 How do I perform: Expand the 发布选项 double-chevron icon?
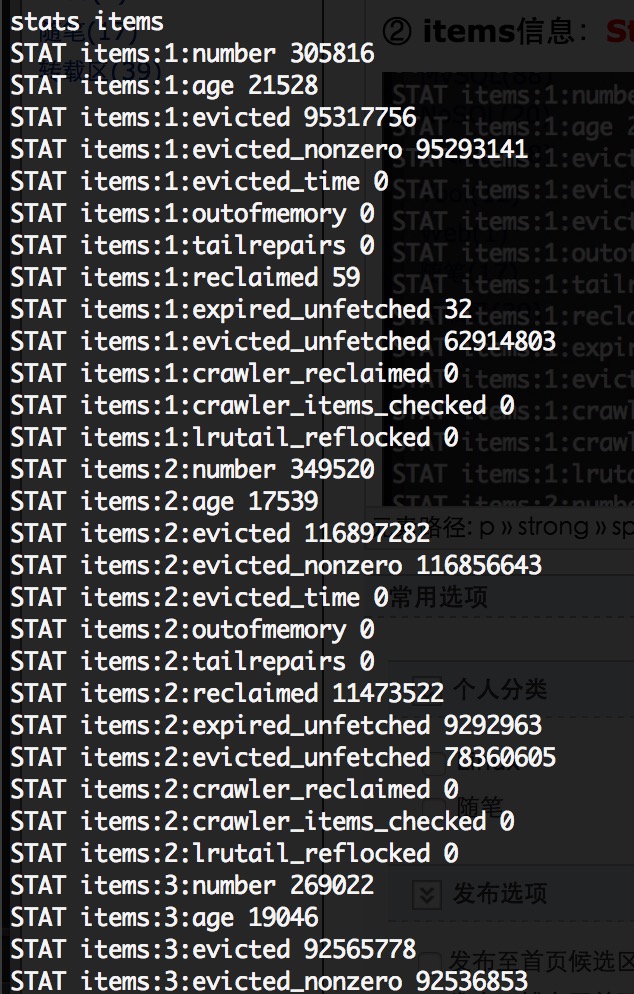point(427,894)
